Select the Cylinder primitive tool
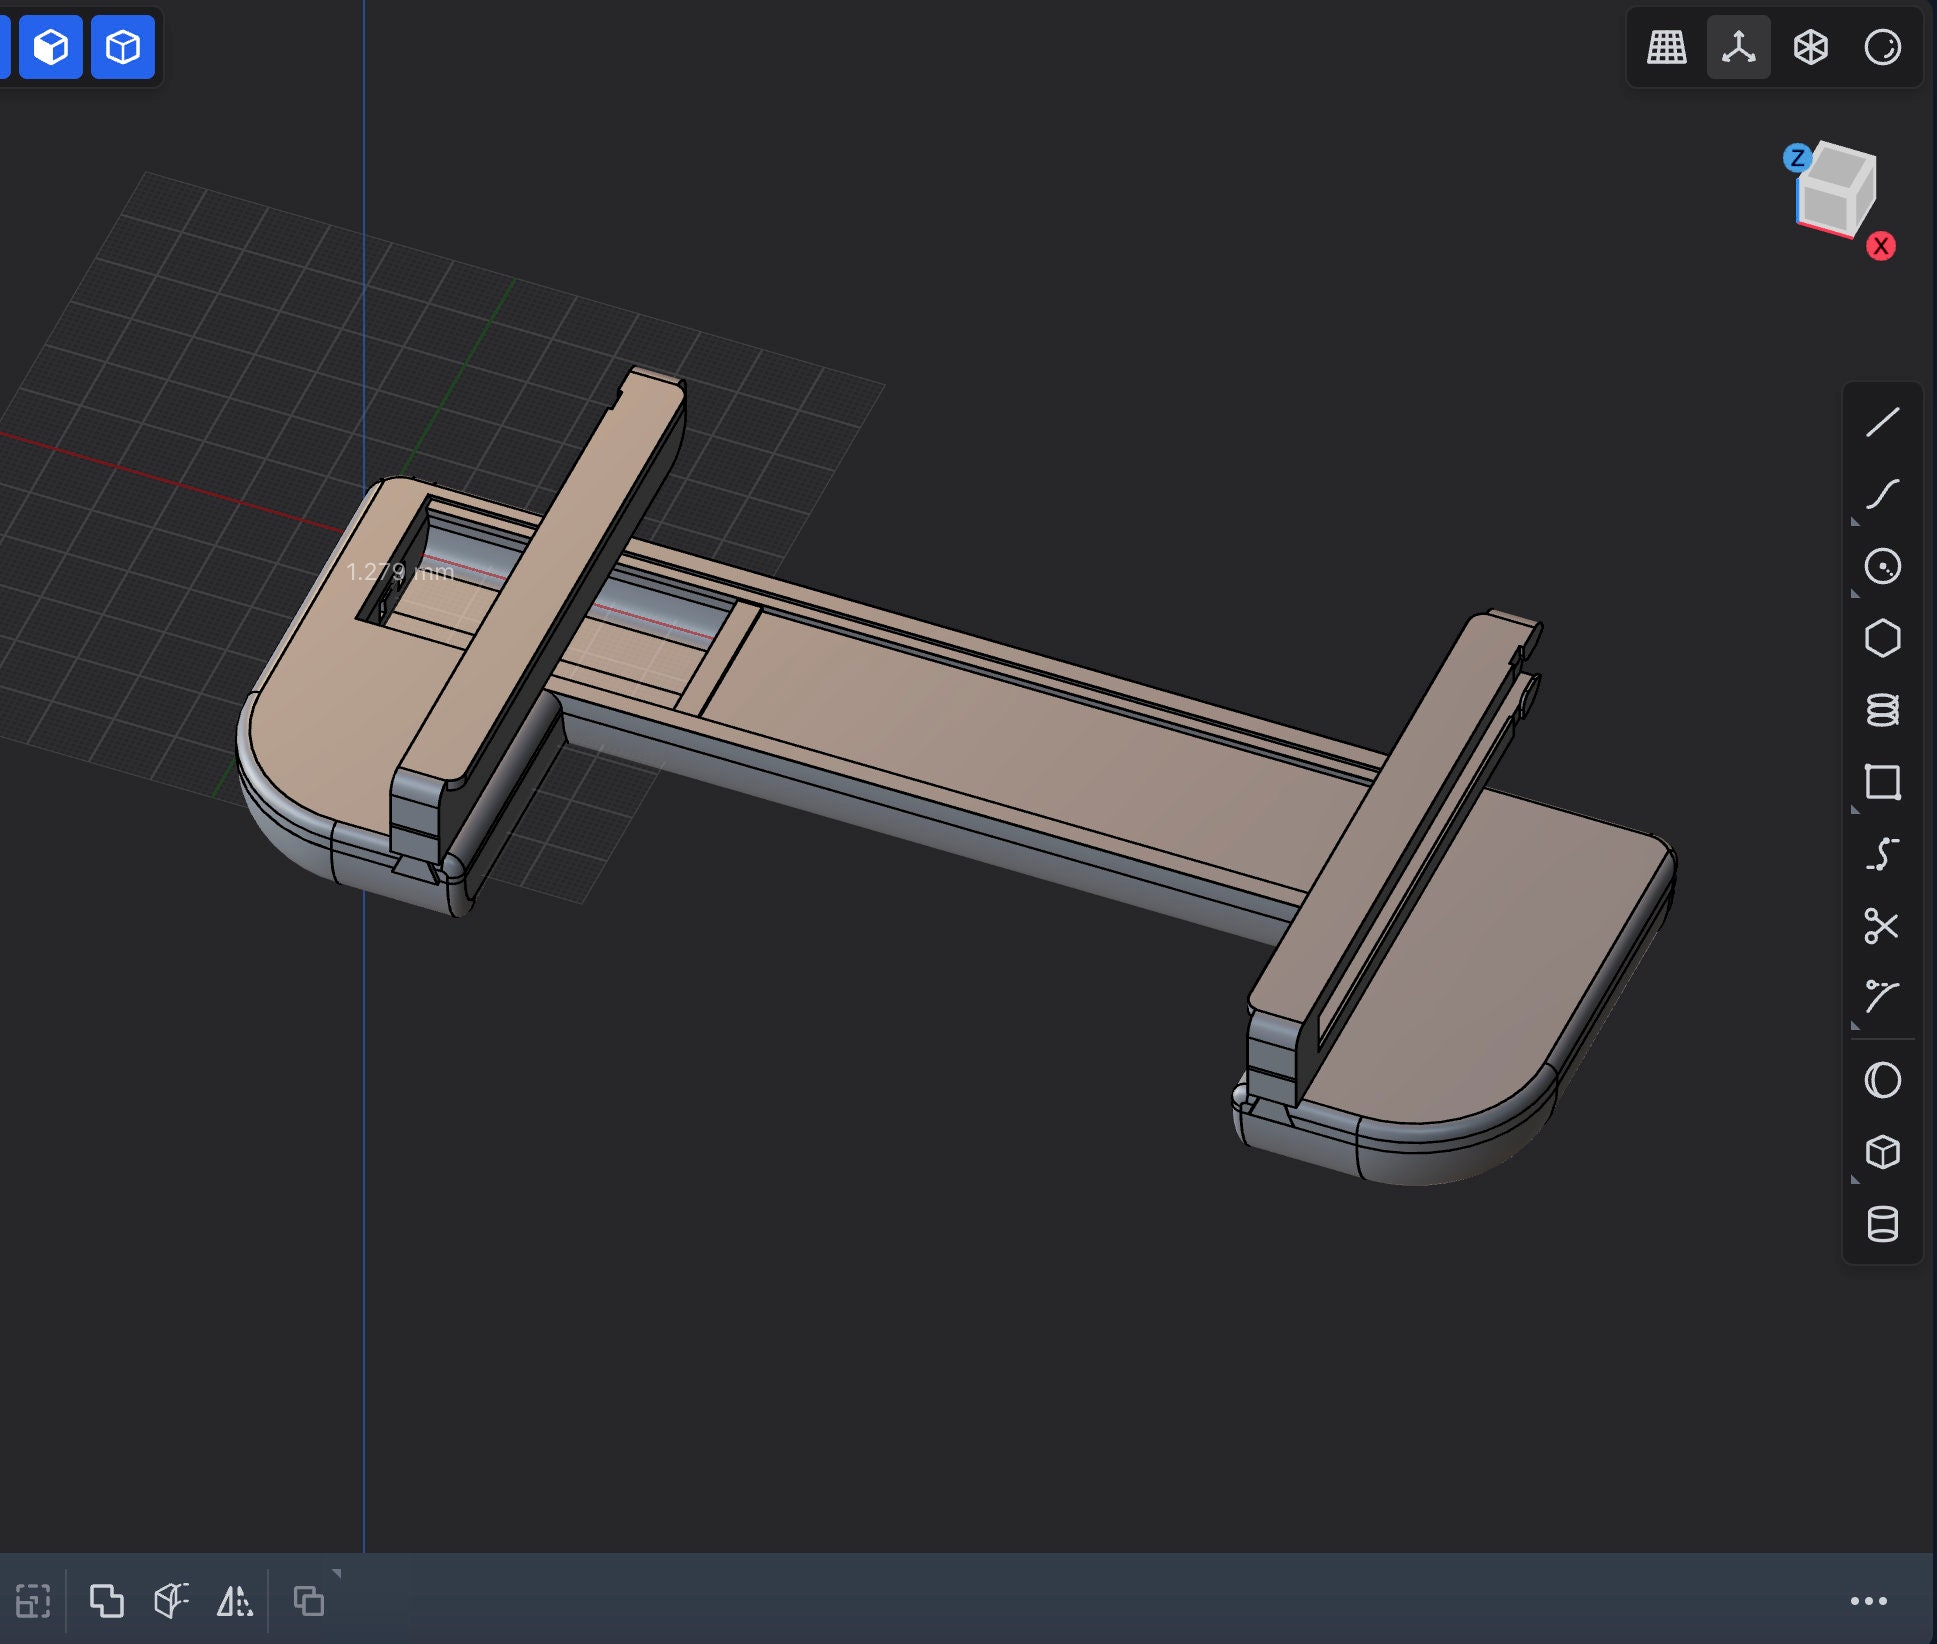 [x=1884, y=1224]
